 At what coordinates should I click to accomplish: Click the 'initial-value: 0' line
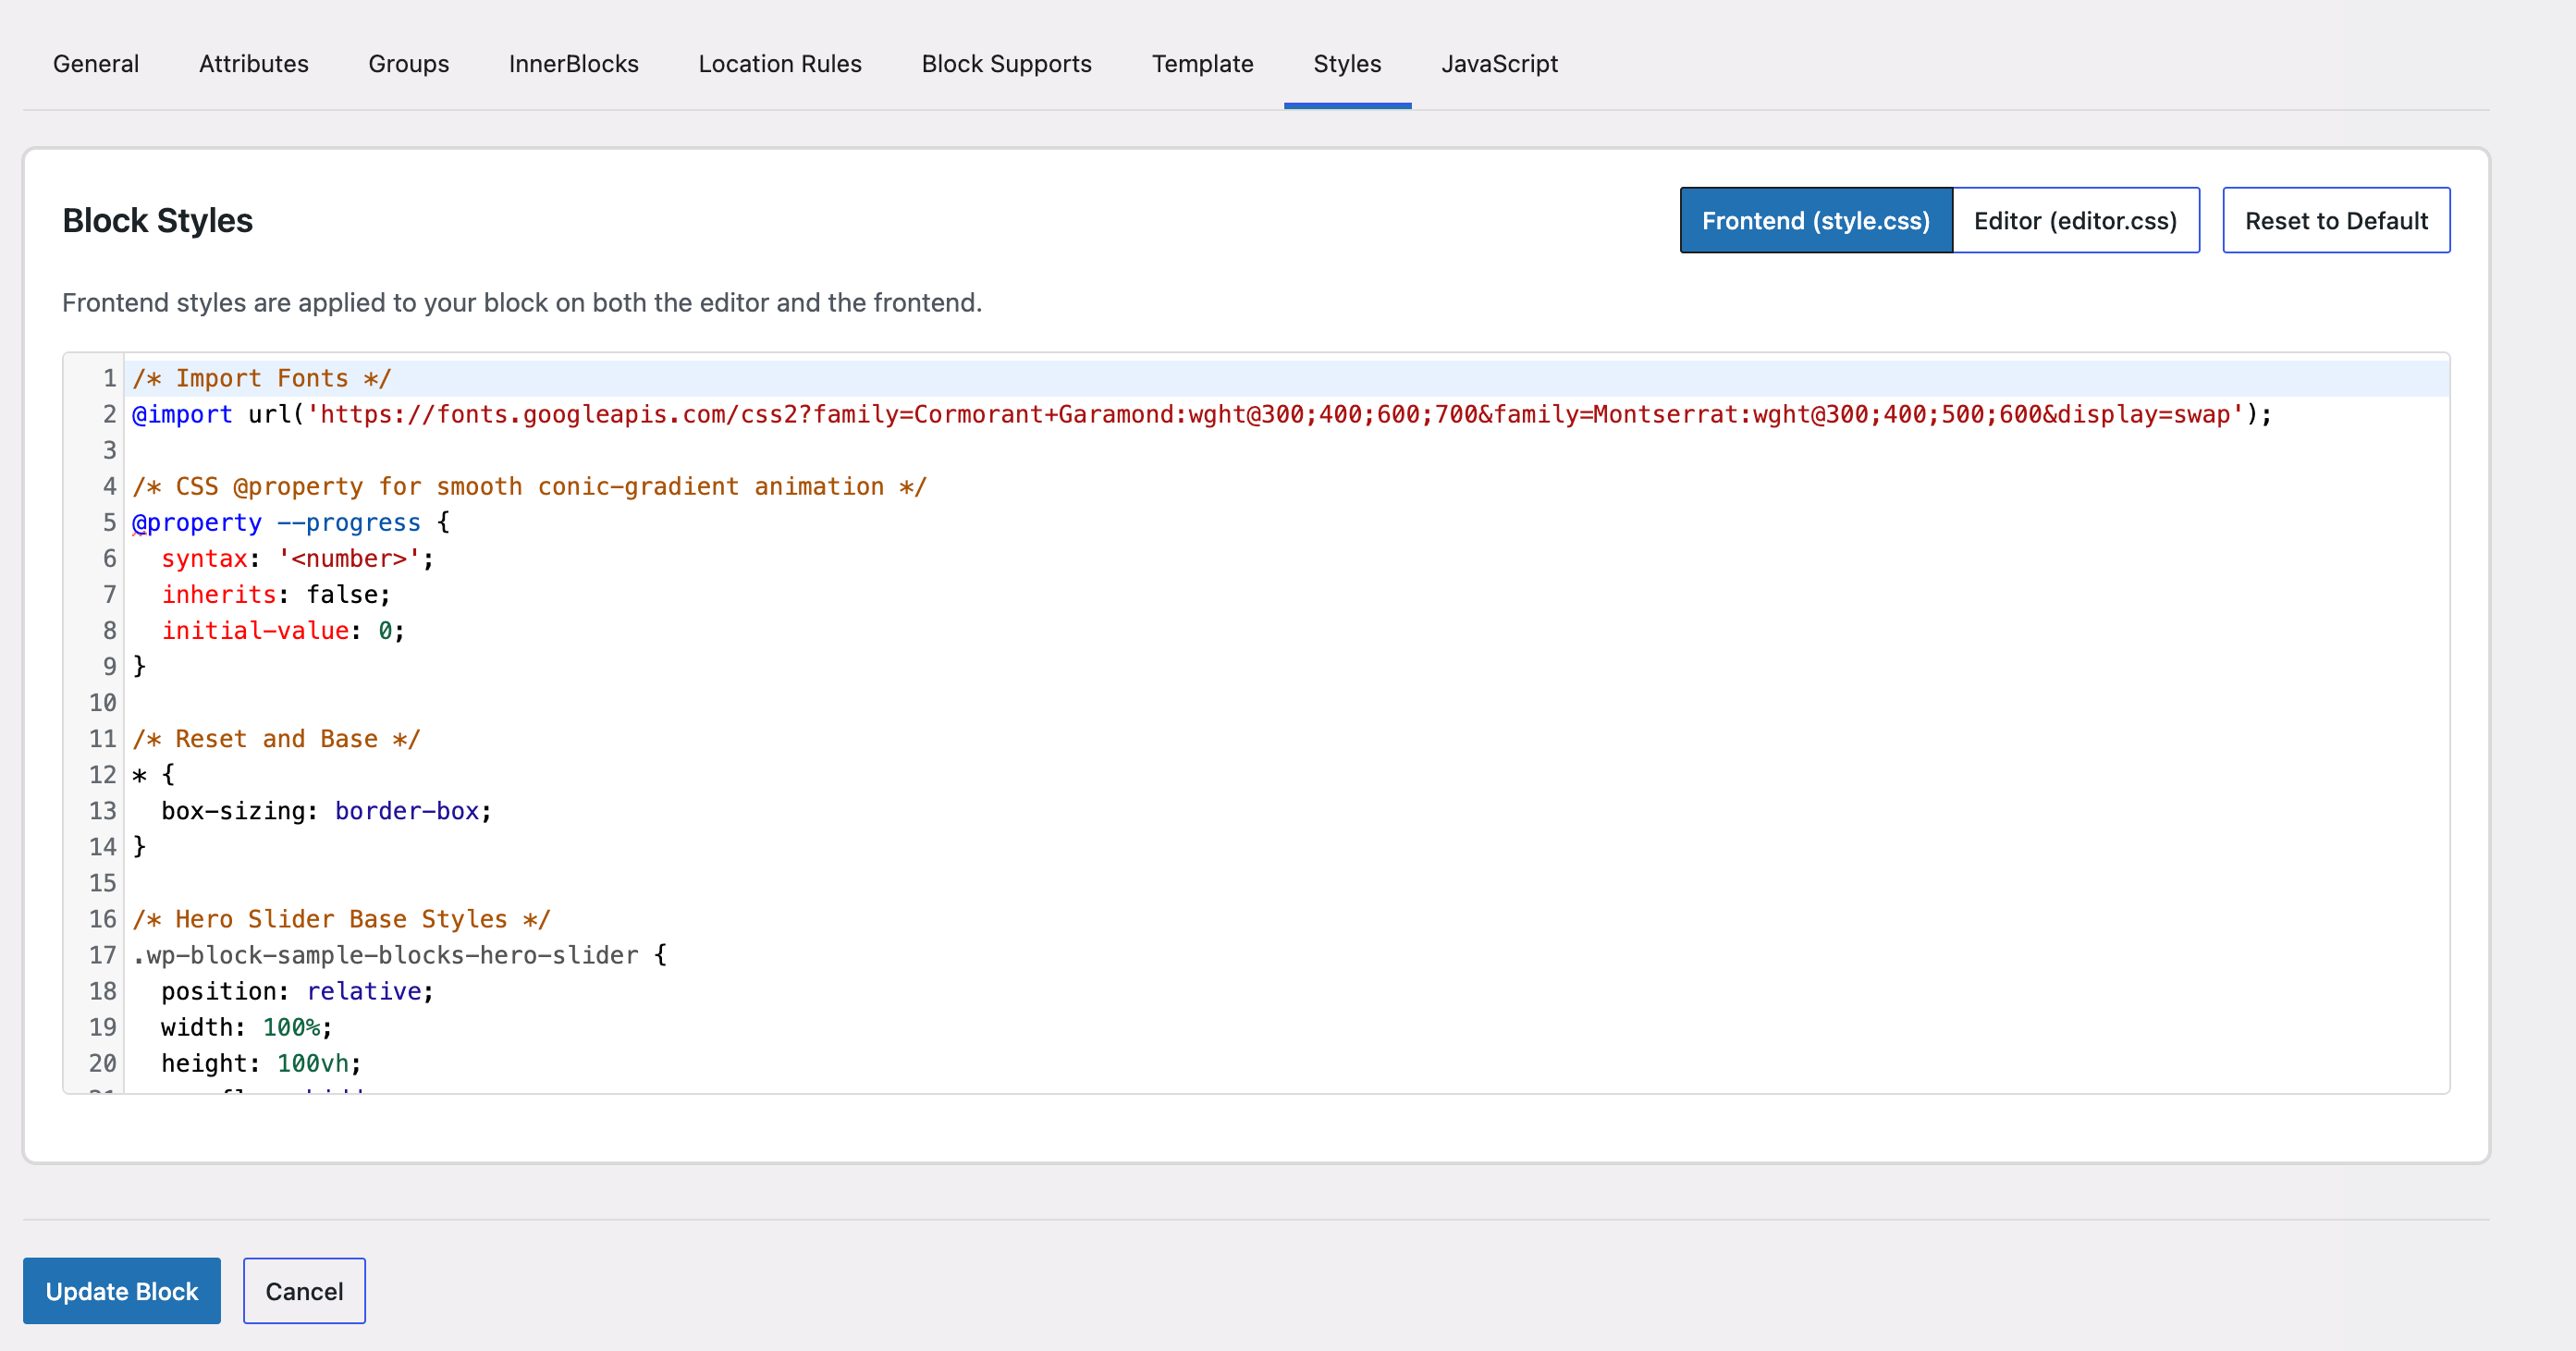point(283,630)
